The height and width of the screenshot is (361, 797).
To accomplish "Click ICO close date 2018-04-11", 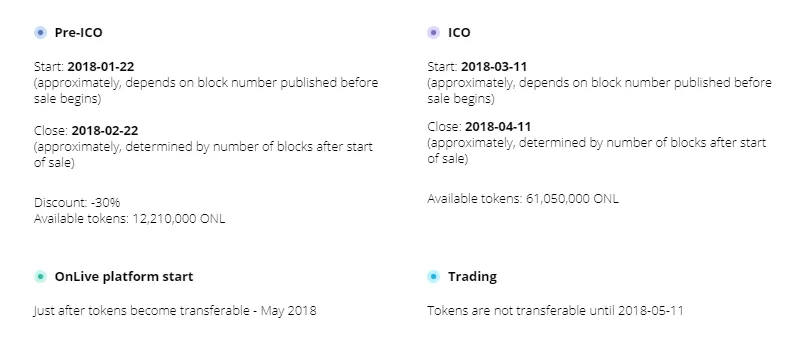I will click(498, 126).
